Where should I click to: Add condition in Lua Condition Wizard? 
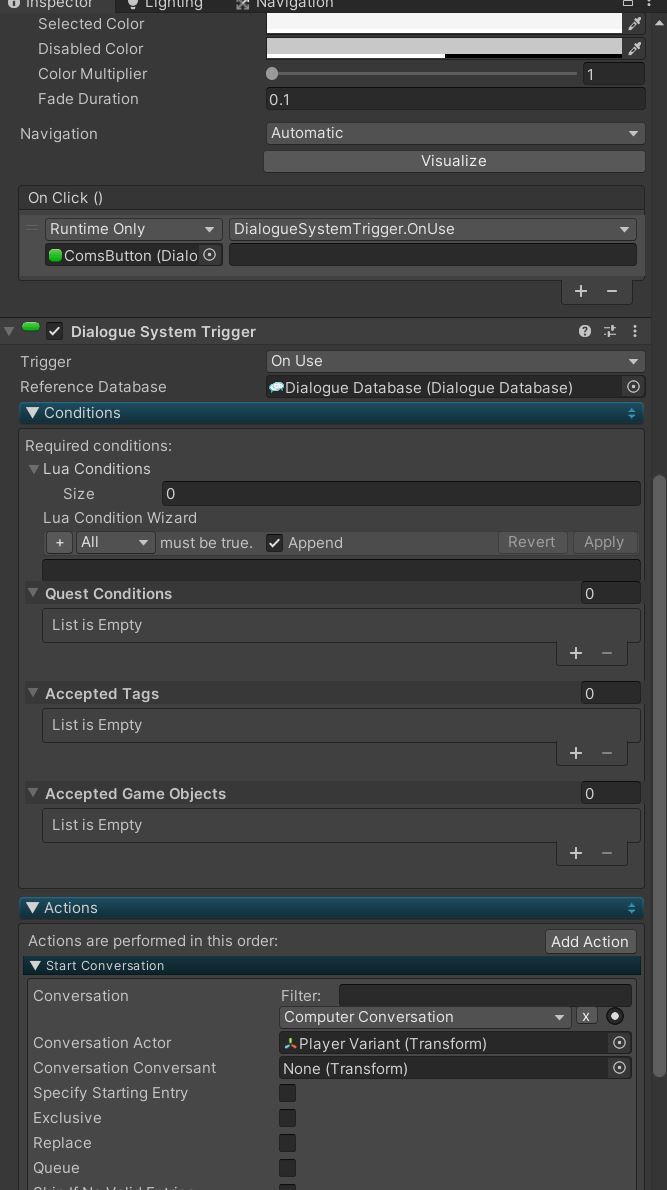[x=59, y=543]
